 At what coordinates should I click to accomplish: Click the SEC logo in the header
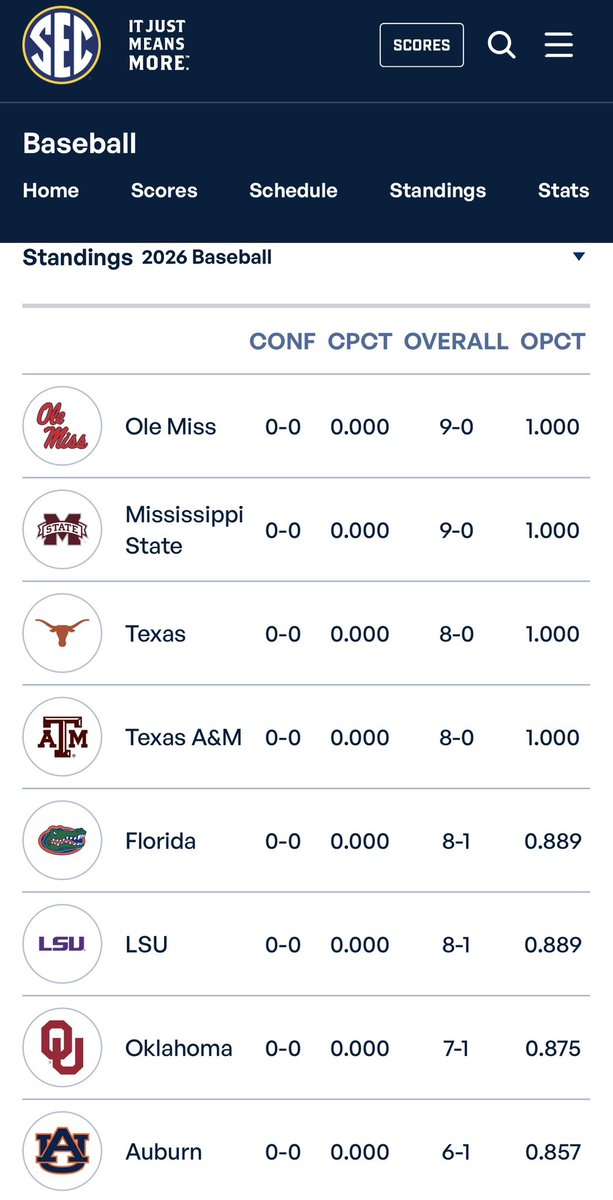tap(62, 45)
